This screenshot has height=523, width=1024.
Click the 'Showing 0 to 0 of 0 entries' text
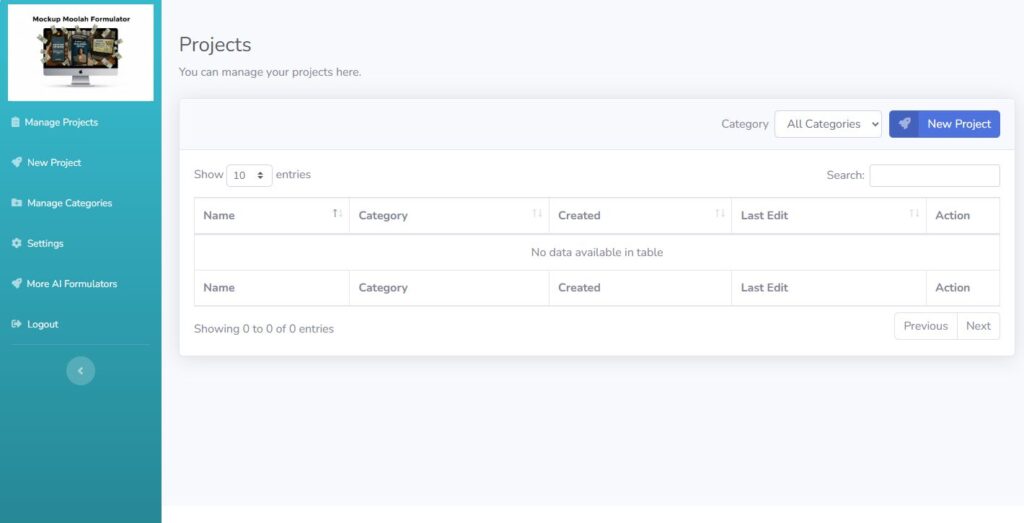click(x=264, y=329)
